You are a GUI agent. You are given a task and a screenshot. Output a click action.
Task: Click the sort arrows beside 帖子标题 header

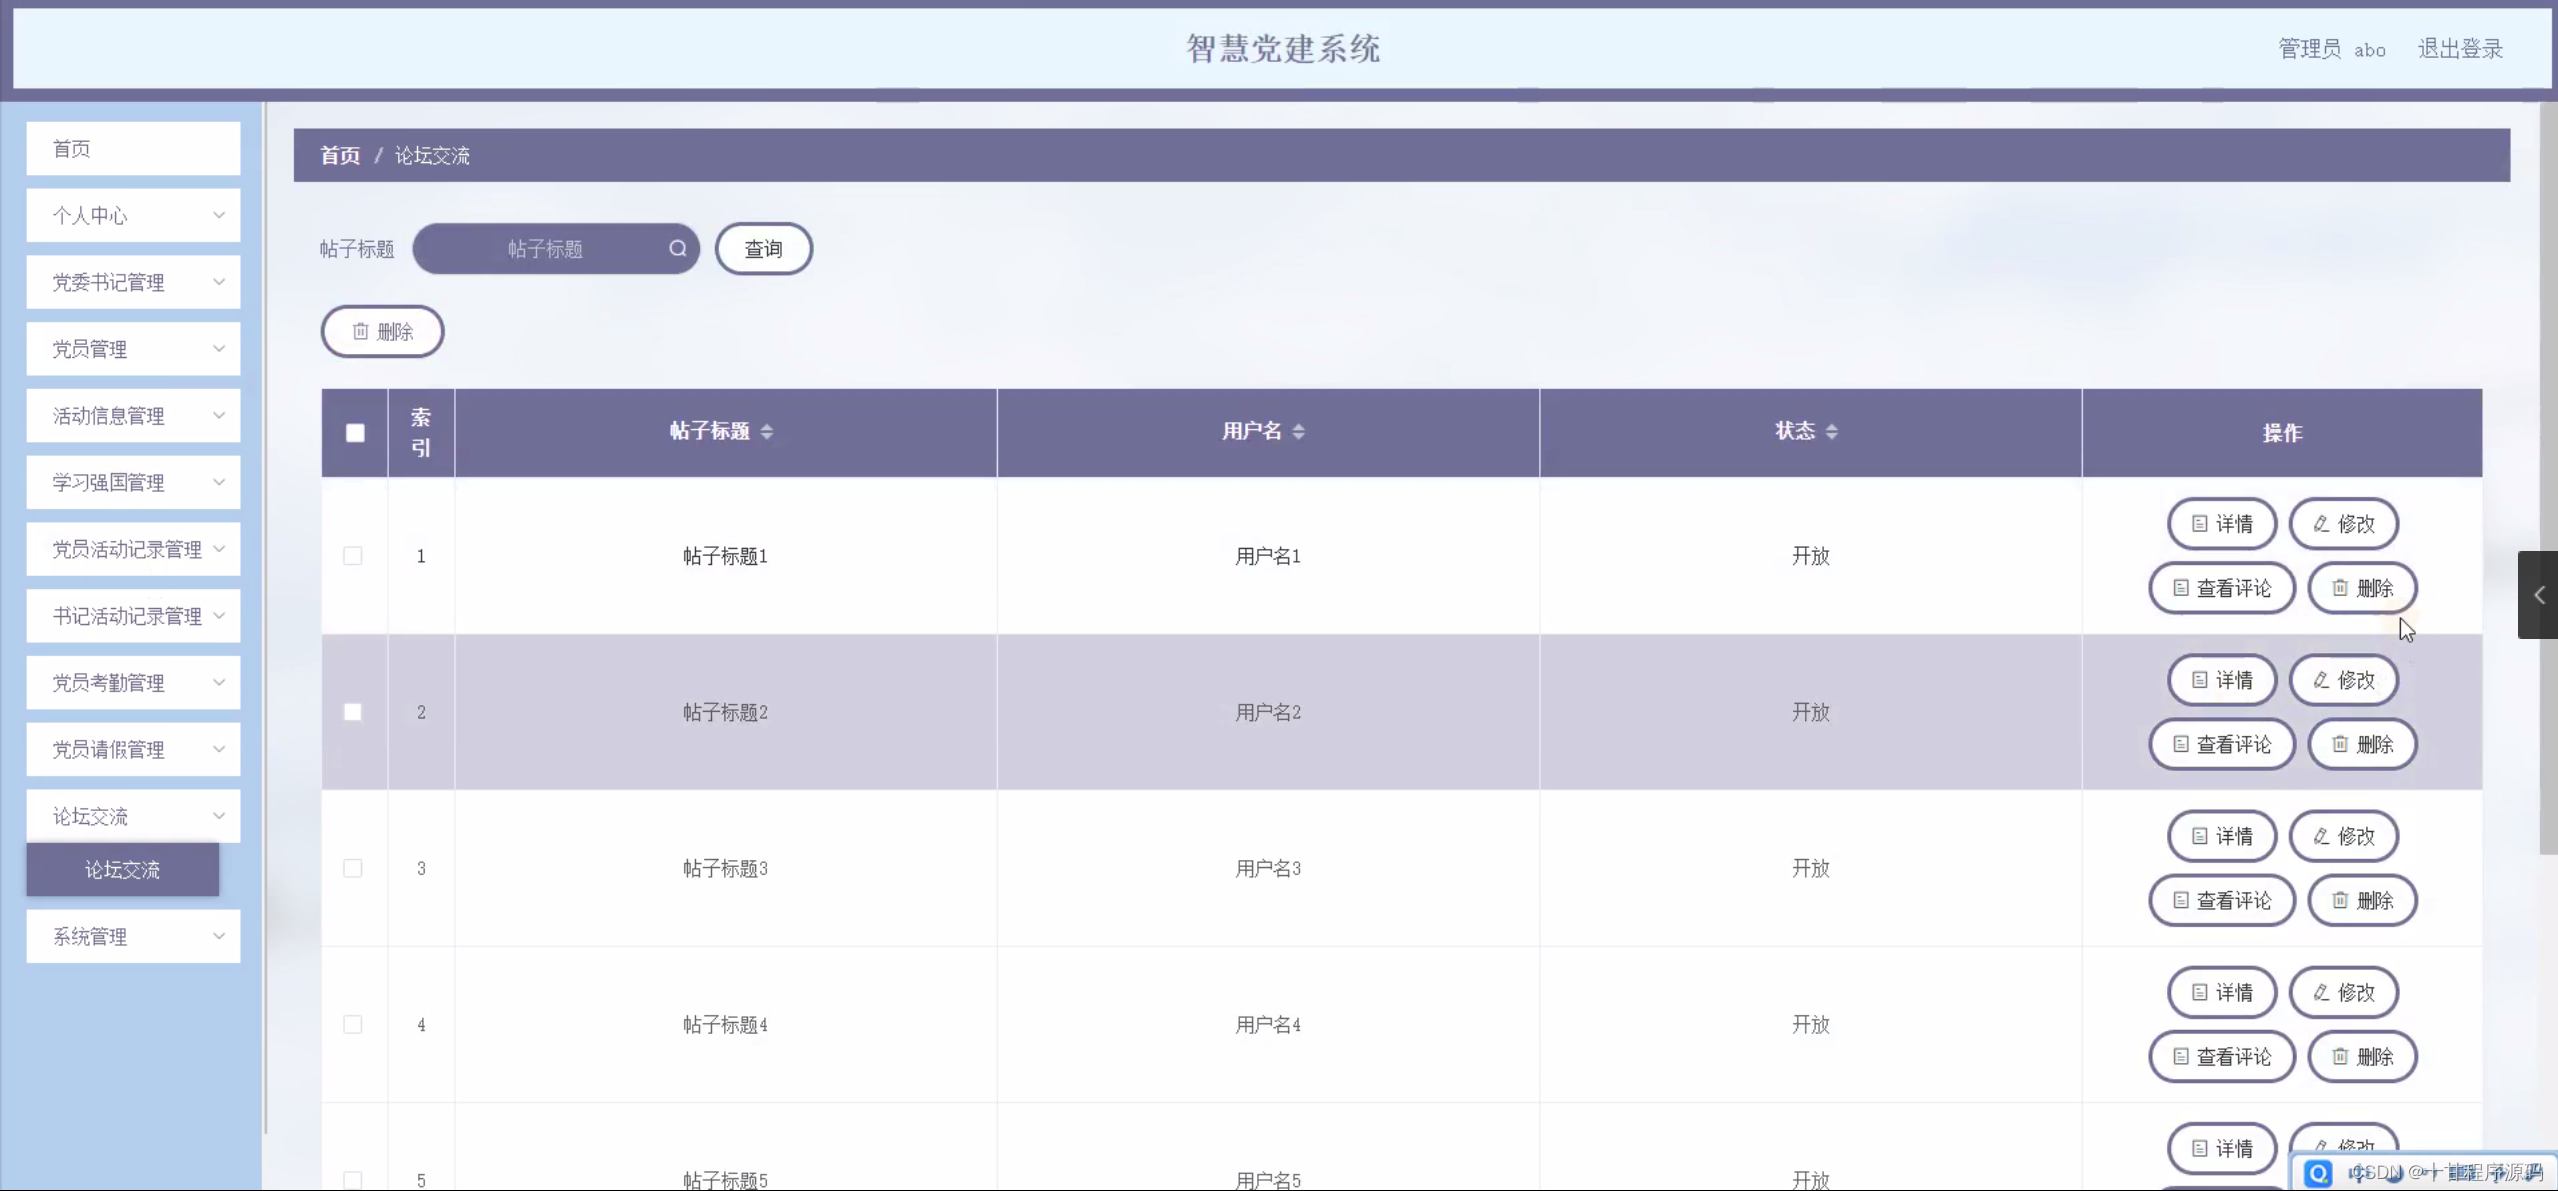pyautogui.click(x=767, y=432)
